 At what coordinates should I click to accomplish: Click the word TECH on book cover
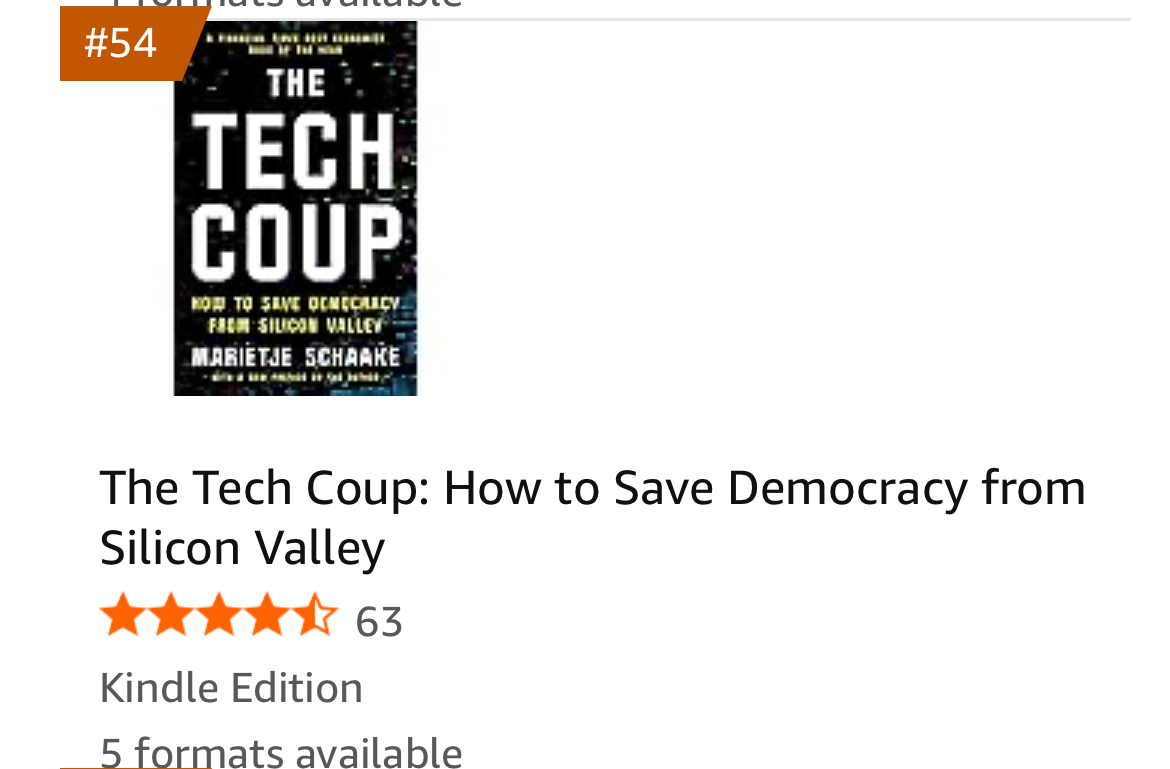point(294,151)
